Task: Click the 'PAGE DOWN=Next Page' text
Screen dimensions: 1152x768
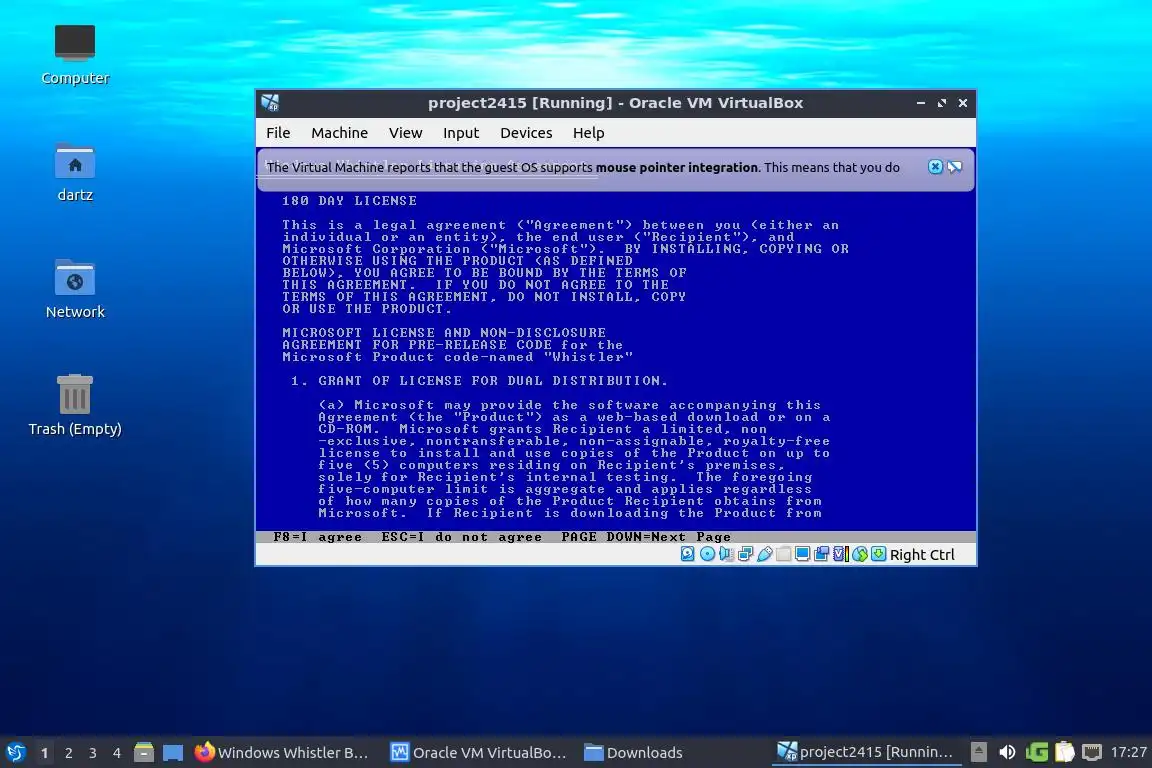Action: [x=646, y=537]
